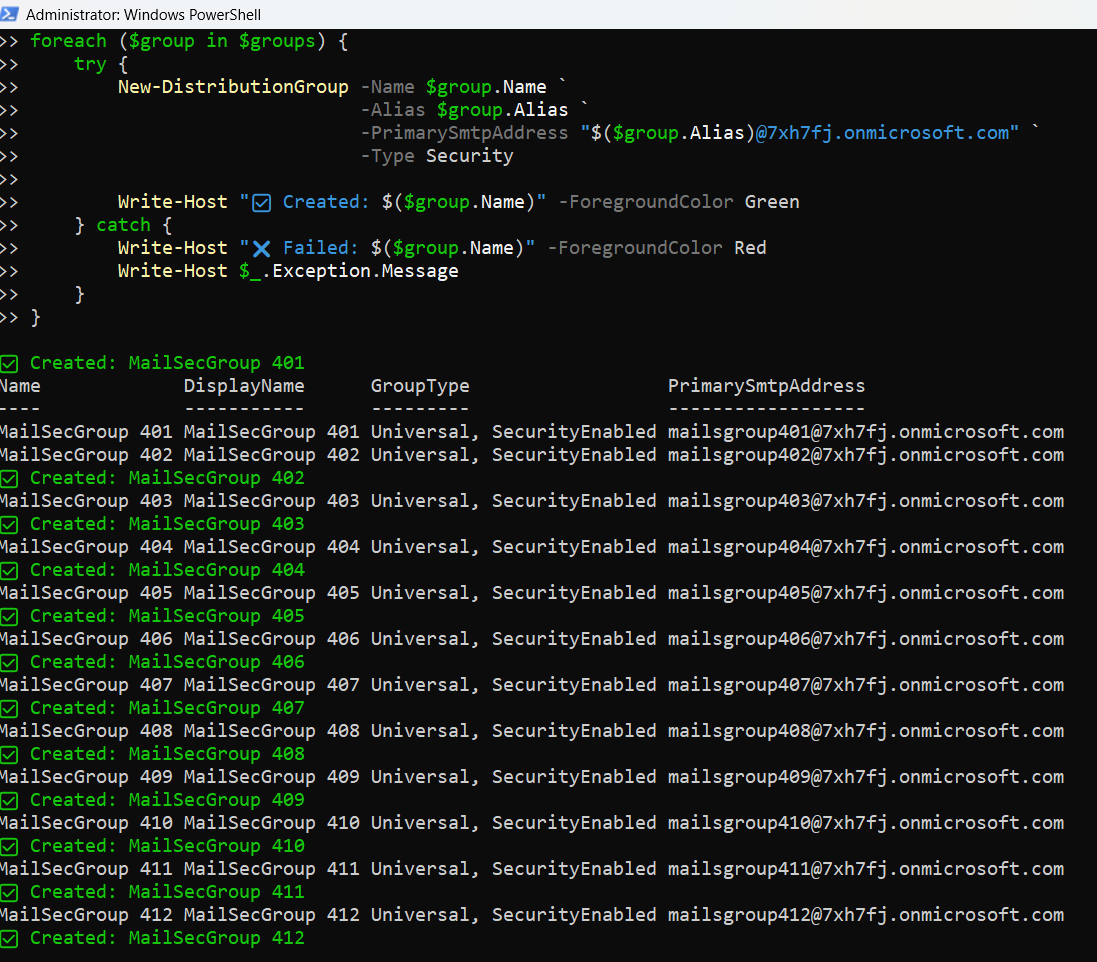Click the checkmark icon before Created: MailSecGroup 401
Viewport: 1097px width, 962px height.
(x=9, y=363)
